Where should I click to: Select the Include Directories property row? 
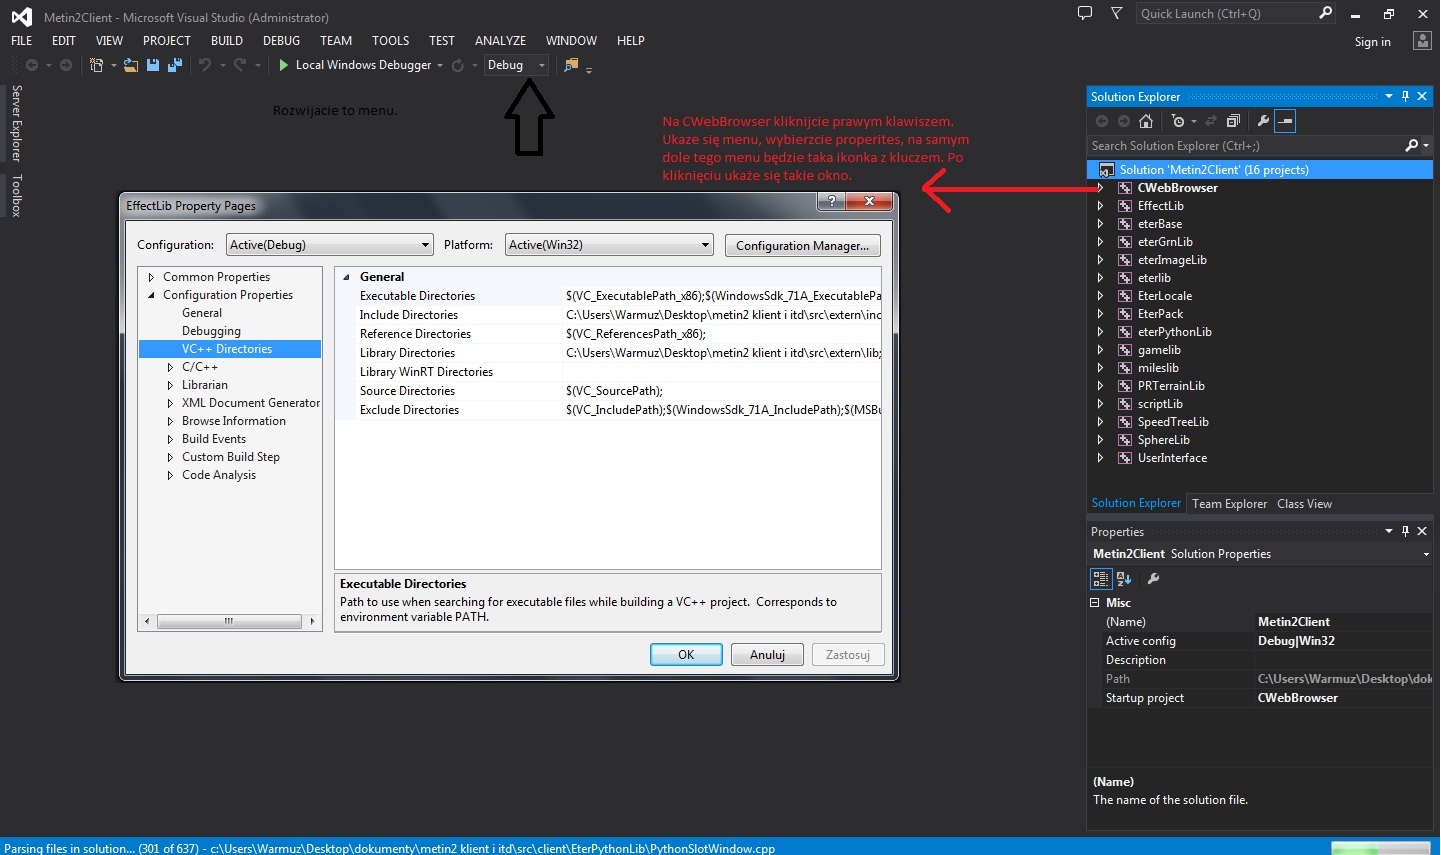pyautogui.click(x=608, y=315)
